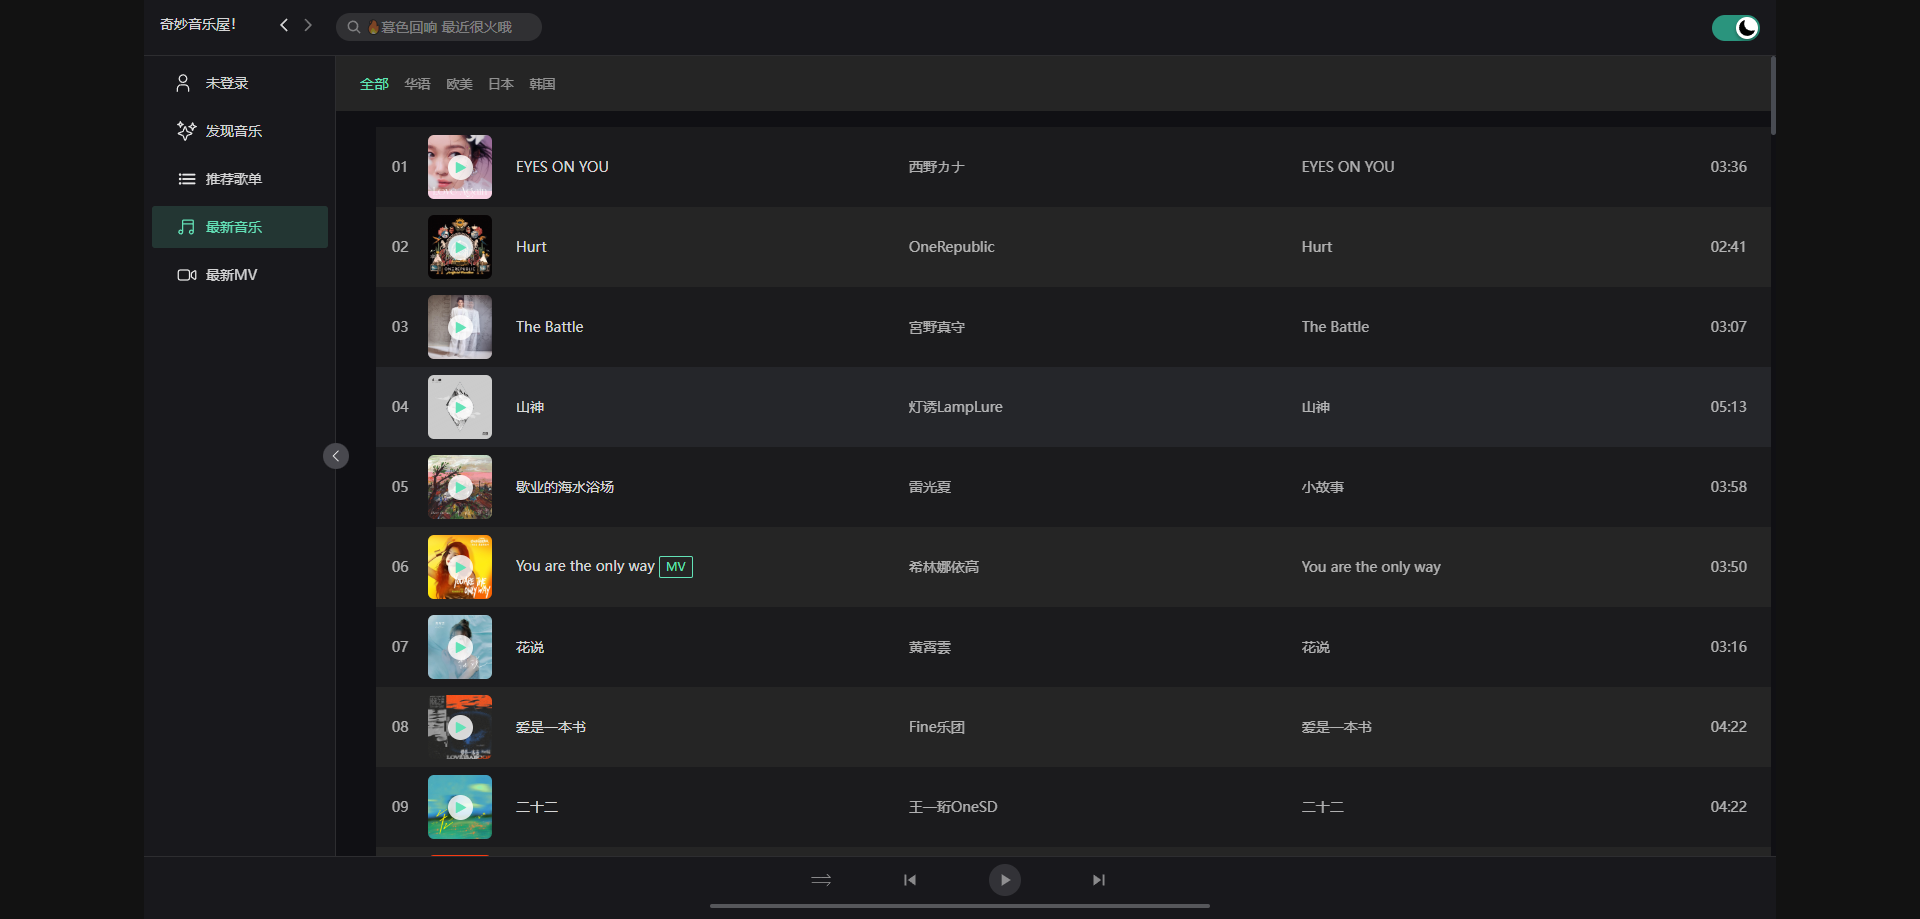Image resolution: width=1920 pixels, height=919 pixels.
Task: Select the 华语 filter tab
Action: pos(417,84)
